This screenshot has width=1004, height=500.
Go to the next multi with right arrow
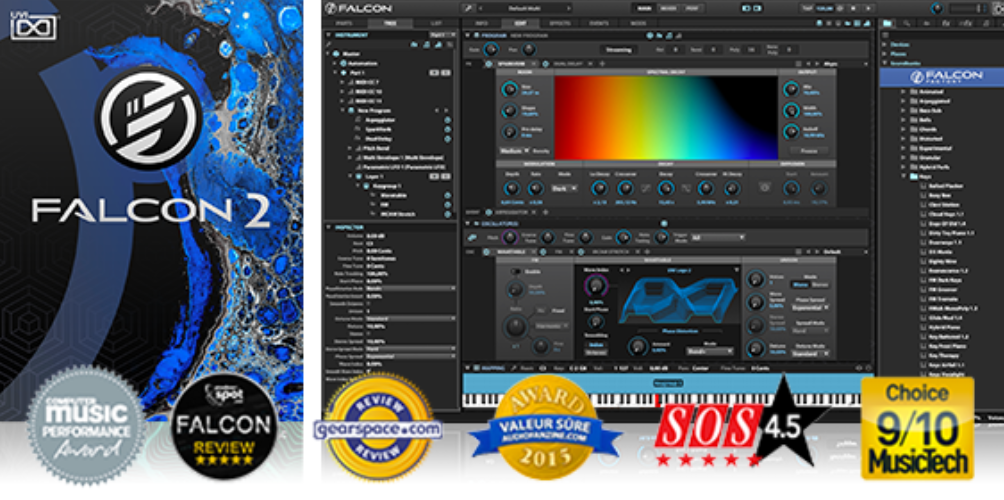(567, 8)
